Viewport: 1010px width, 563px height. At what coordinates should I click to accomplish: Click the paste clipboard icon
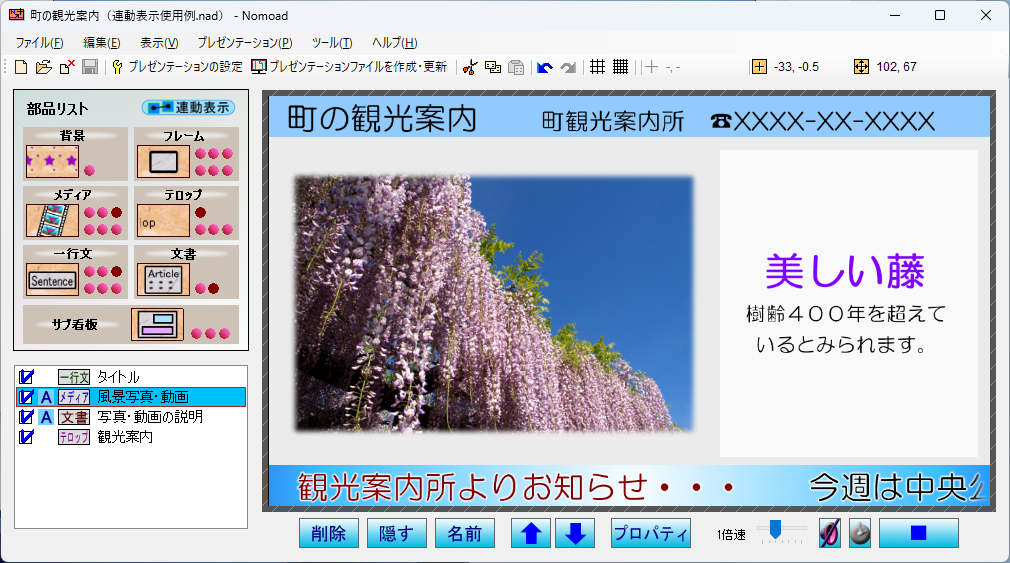tap(516, 67)
